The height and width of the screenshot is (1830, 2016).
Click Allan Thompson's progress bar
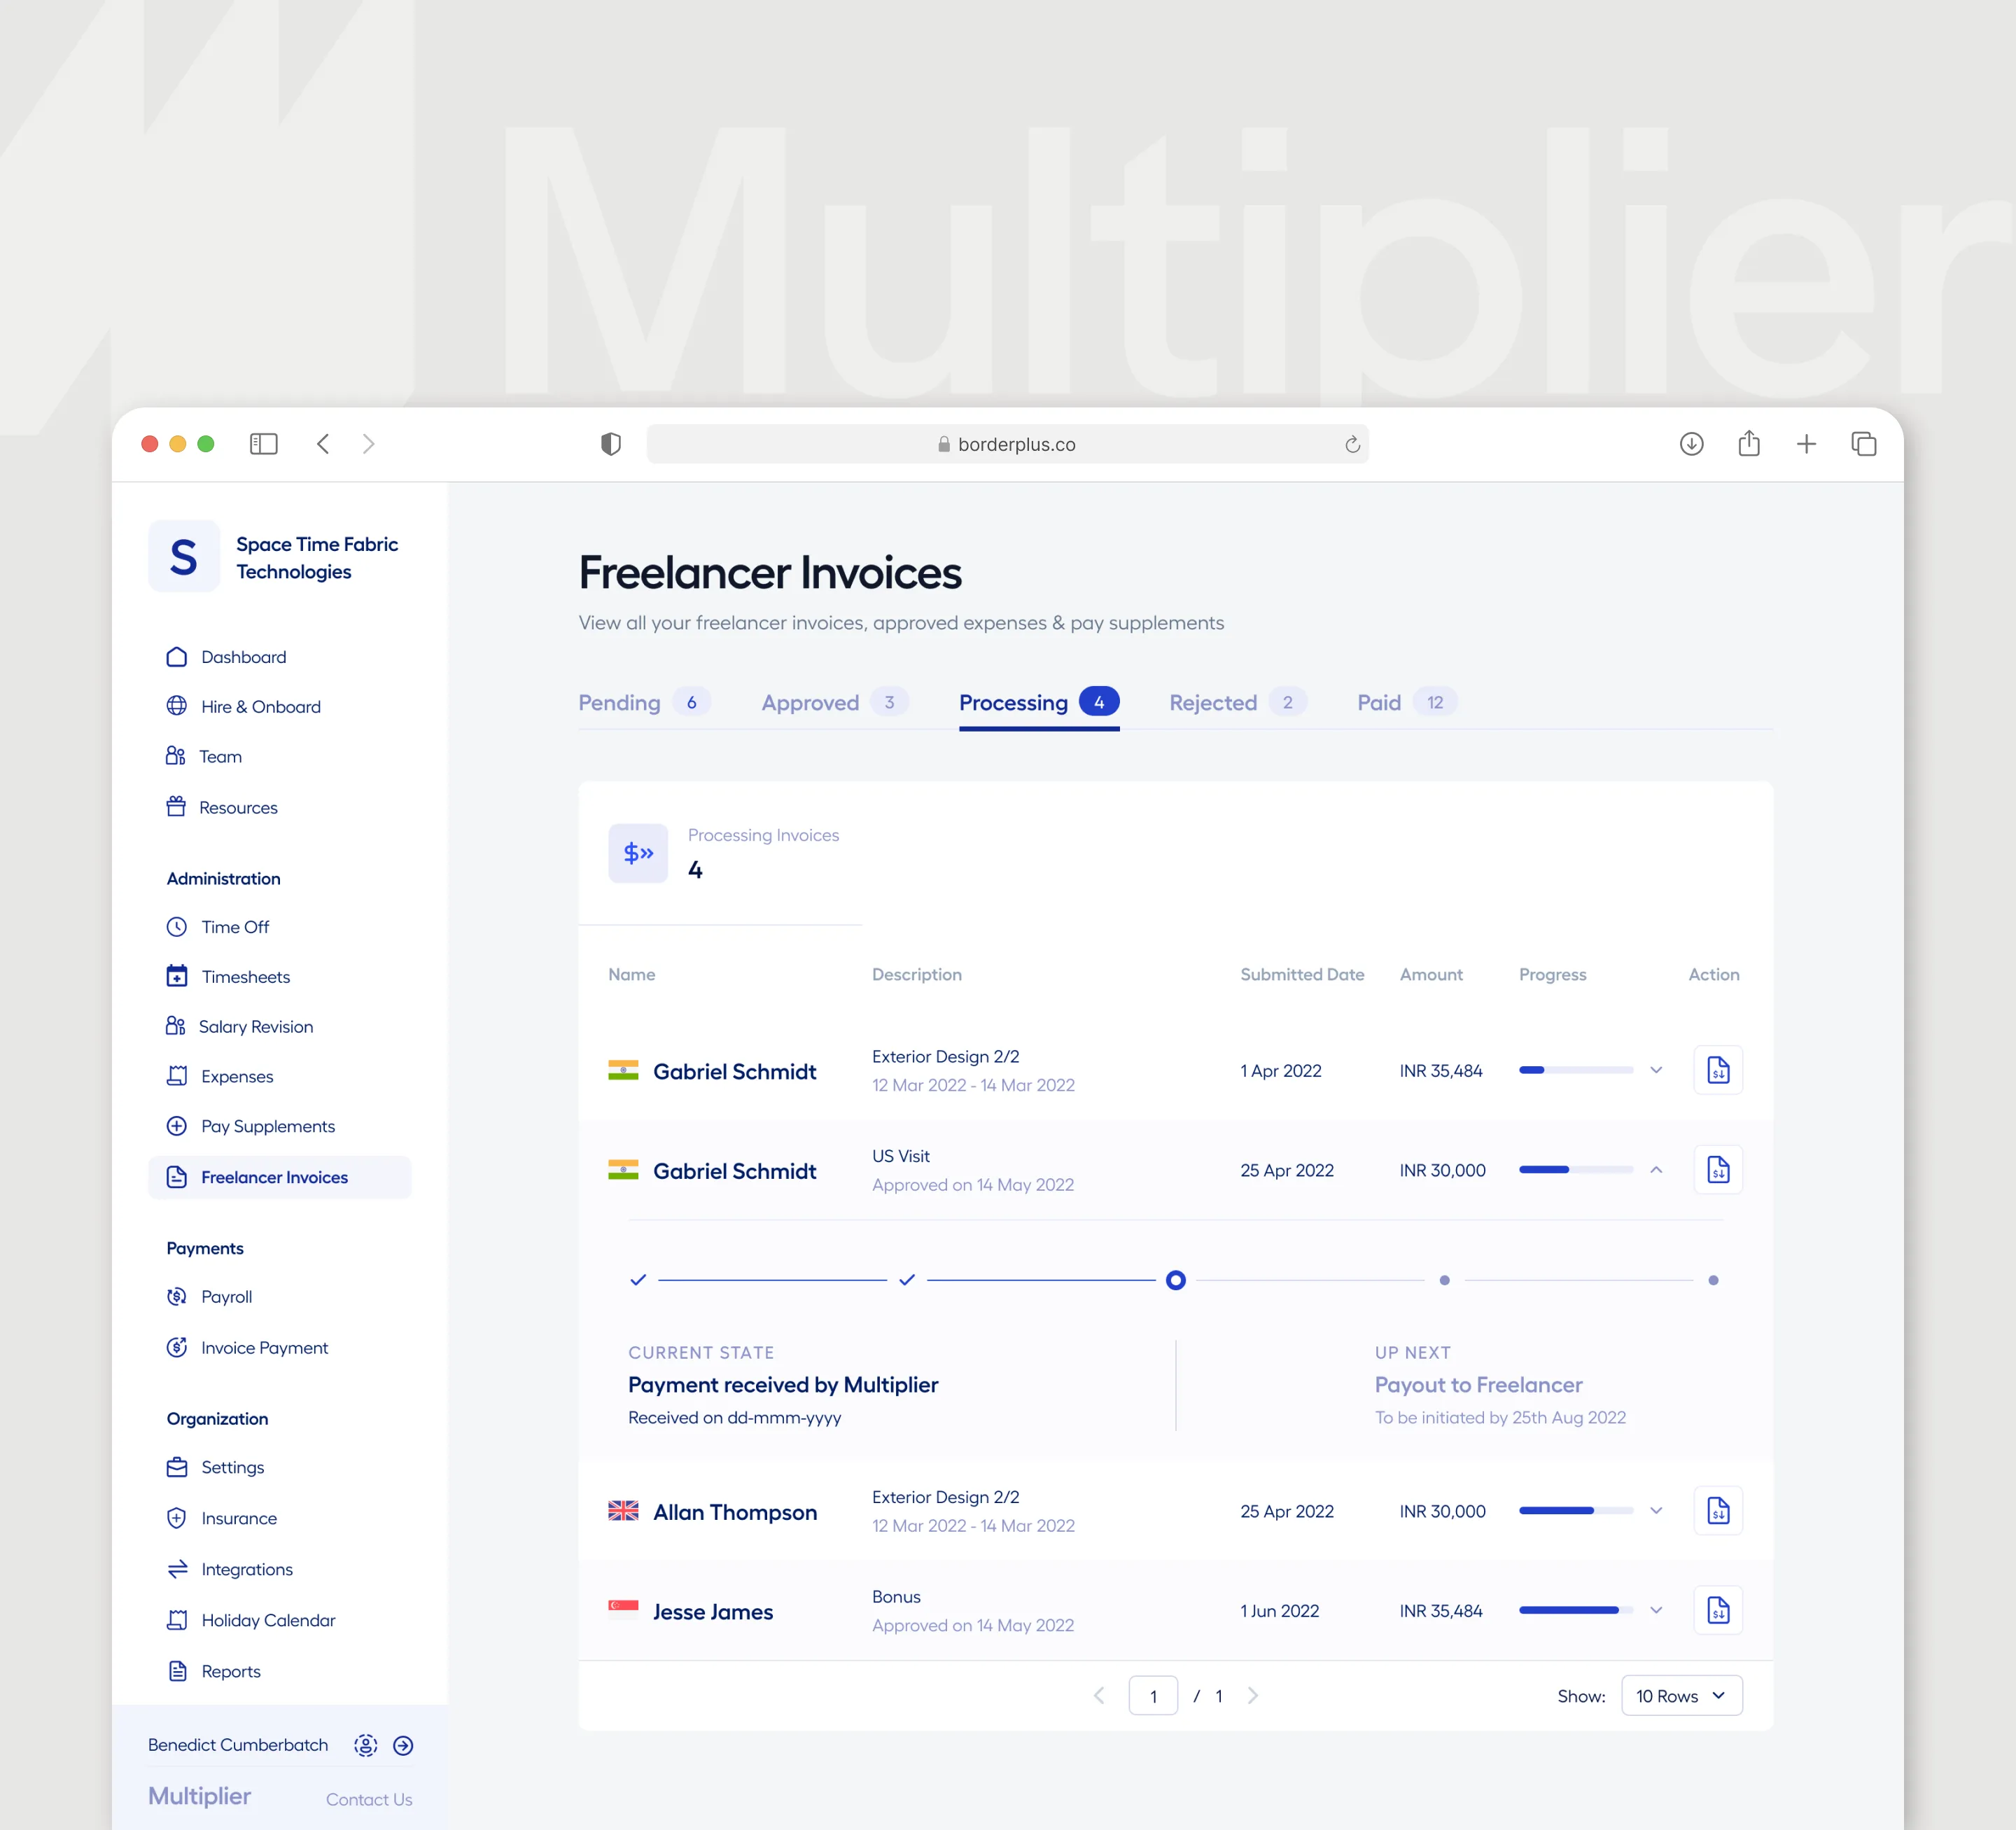pos(1576,1511)
